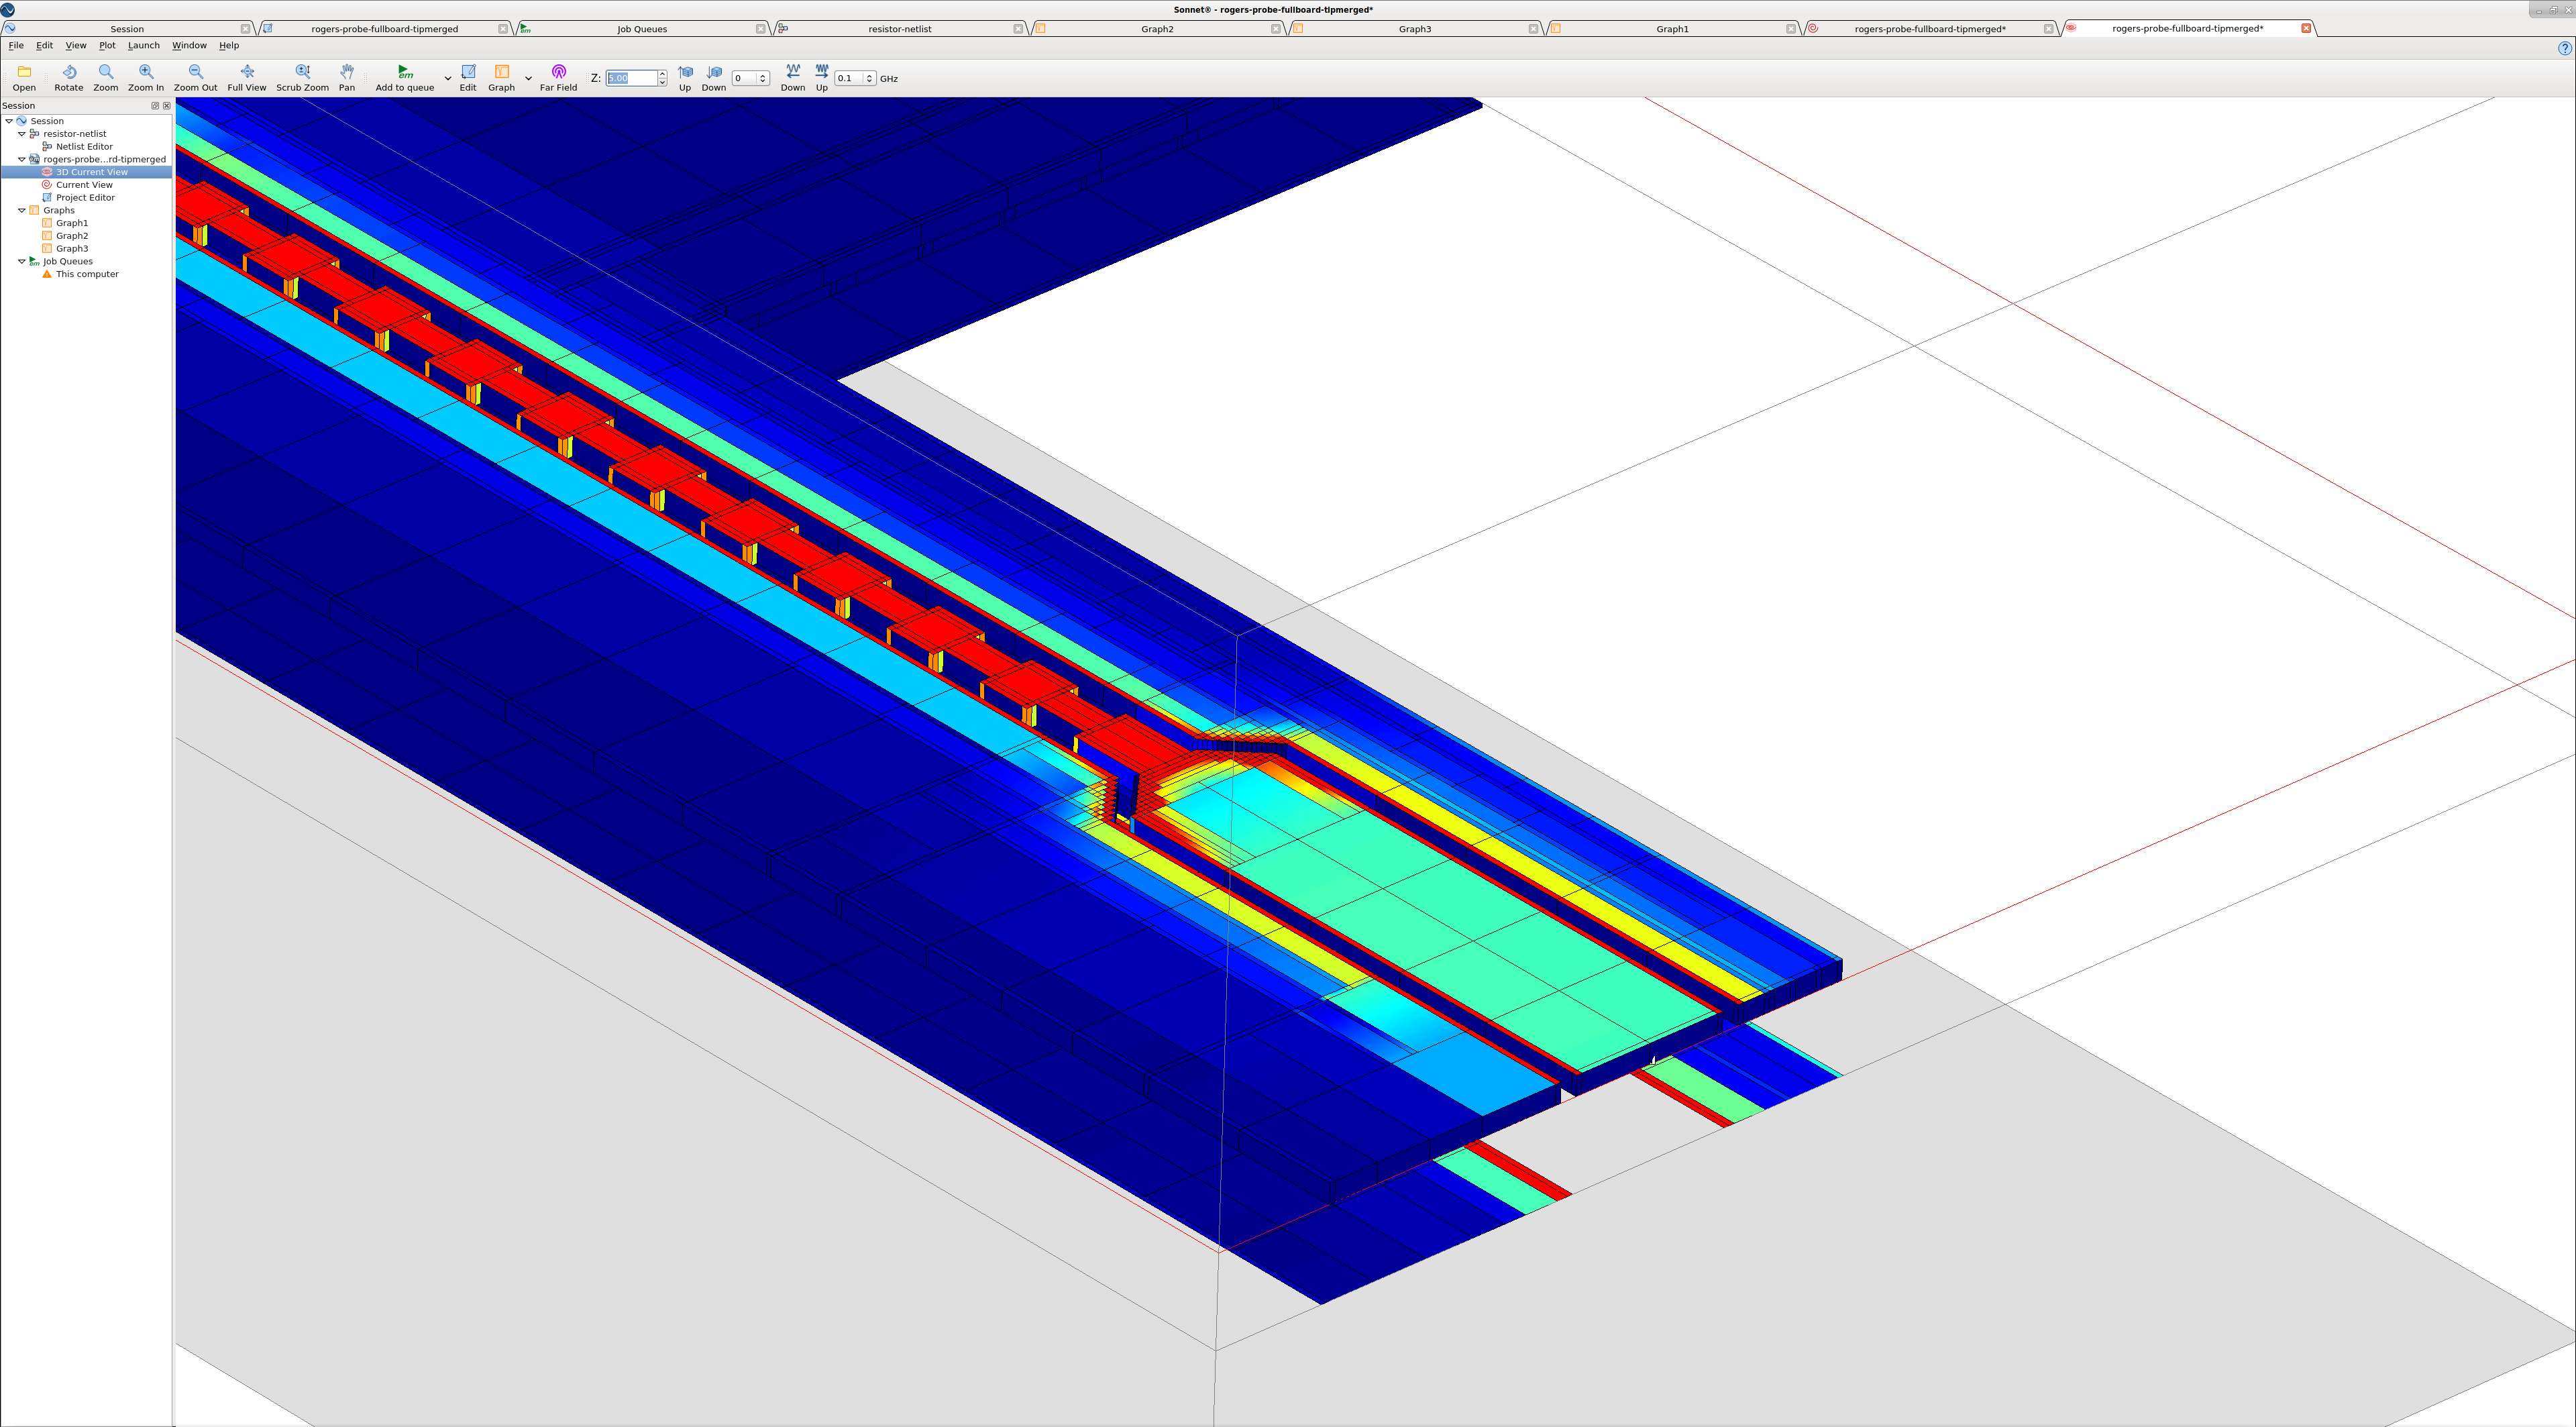Viewport: 2576px width, 1427px height.
Task: Open the View menu
Action: point(76,45)
